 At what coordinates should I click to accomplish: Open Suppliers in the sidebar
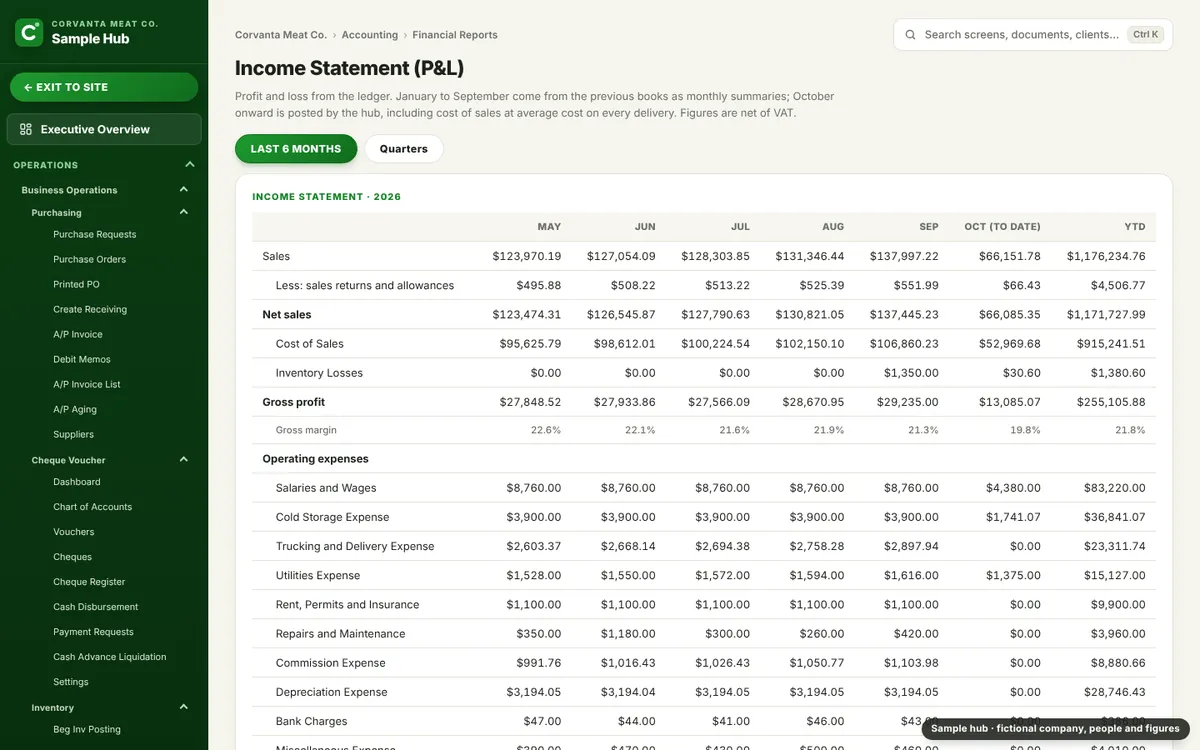click(x=74, y=434)
